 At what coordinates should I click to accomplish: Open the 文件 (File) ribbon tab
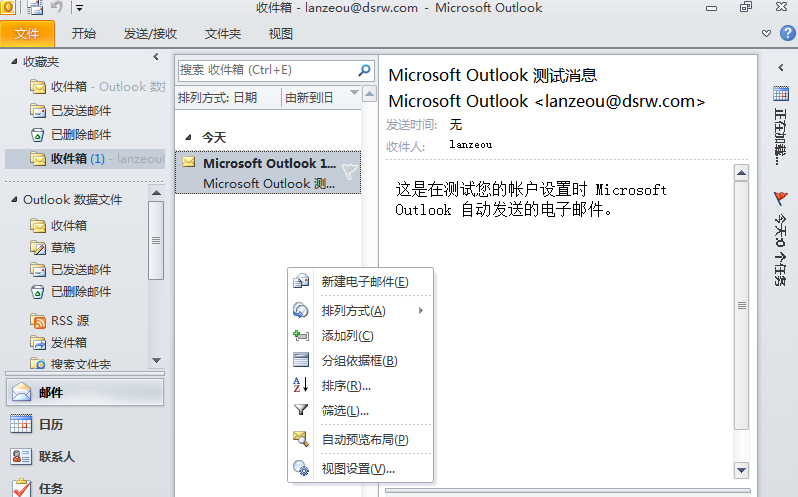coord(27,34)
